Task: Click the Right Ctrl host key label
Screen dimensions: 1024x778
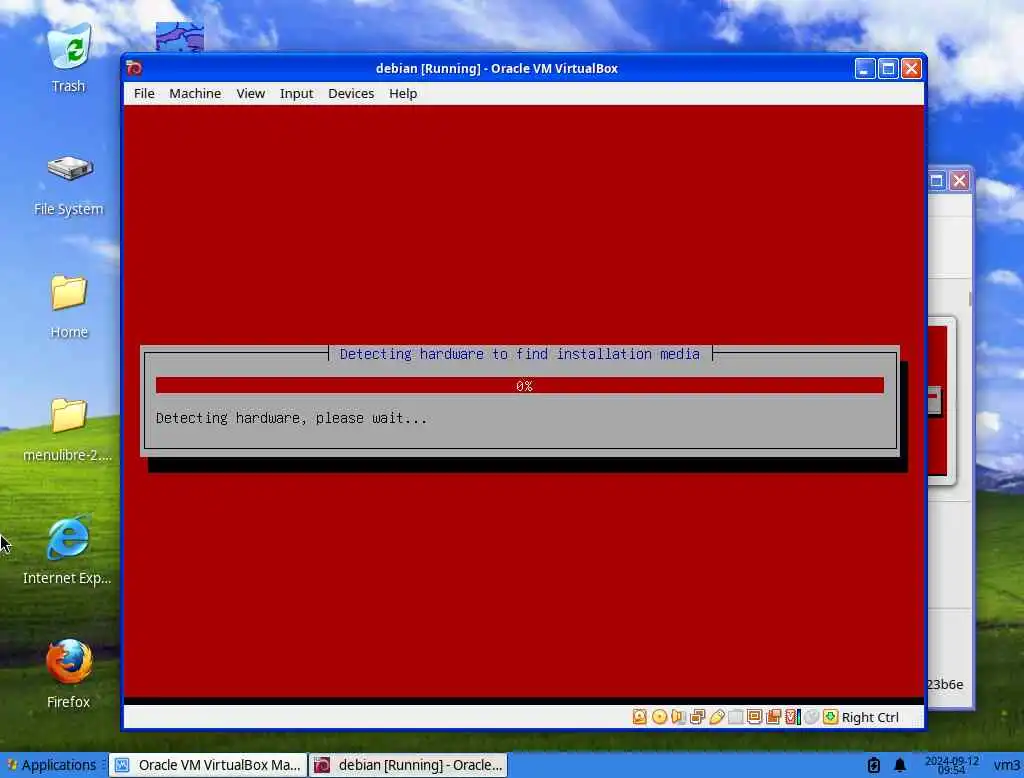Action: pyautogui.click(x=870, y=717)
